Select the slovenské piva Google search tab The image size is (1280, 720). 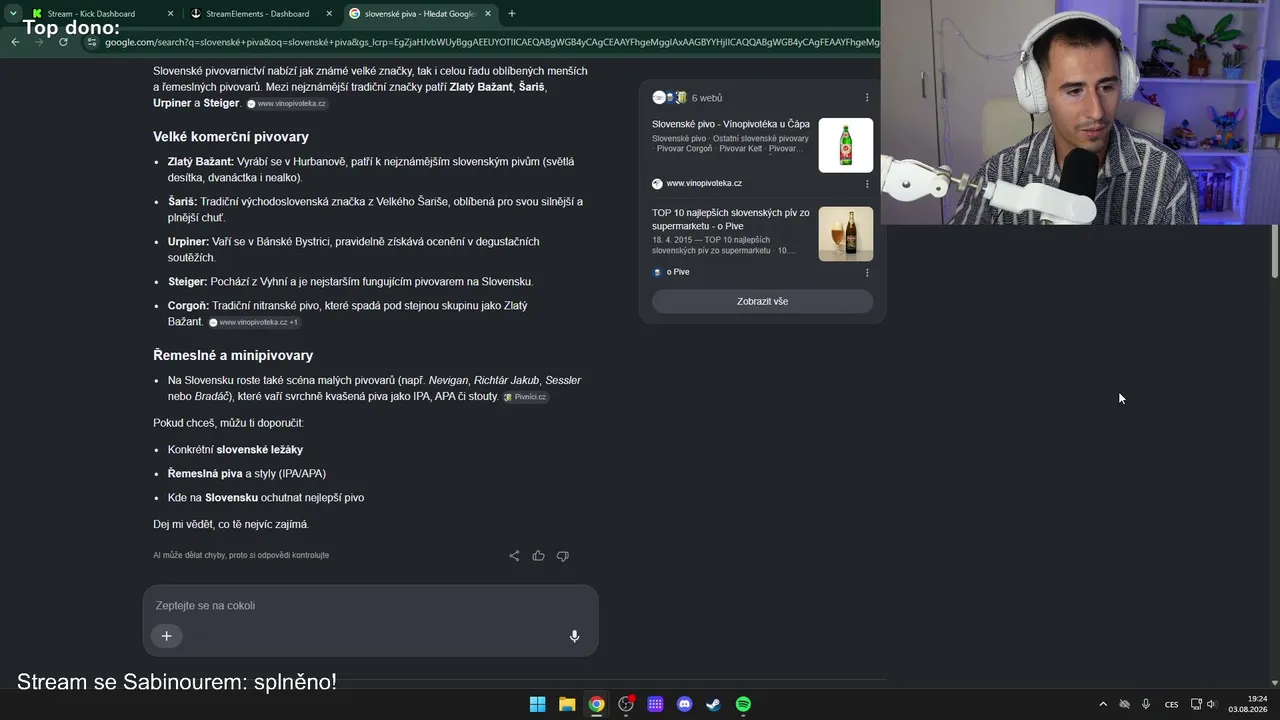pyautogui.click(x=420, y=14)
